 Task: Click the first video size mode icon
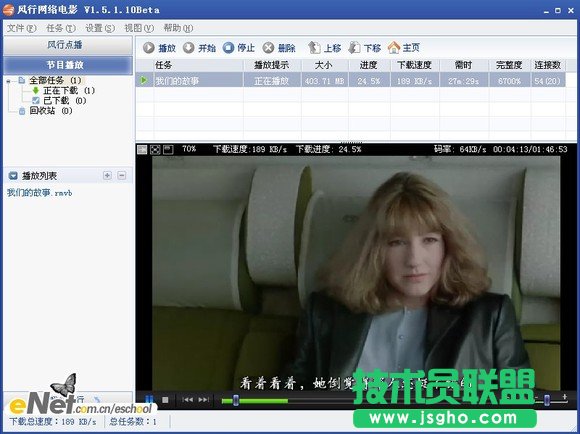tap(142, 149)
